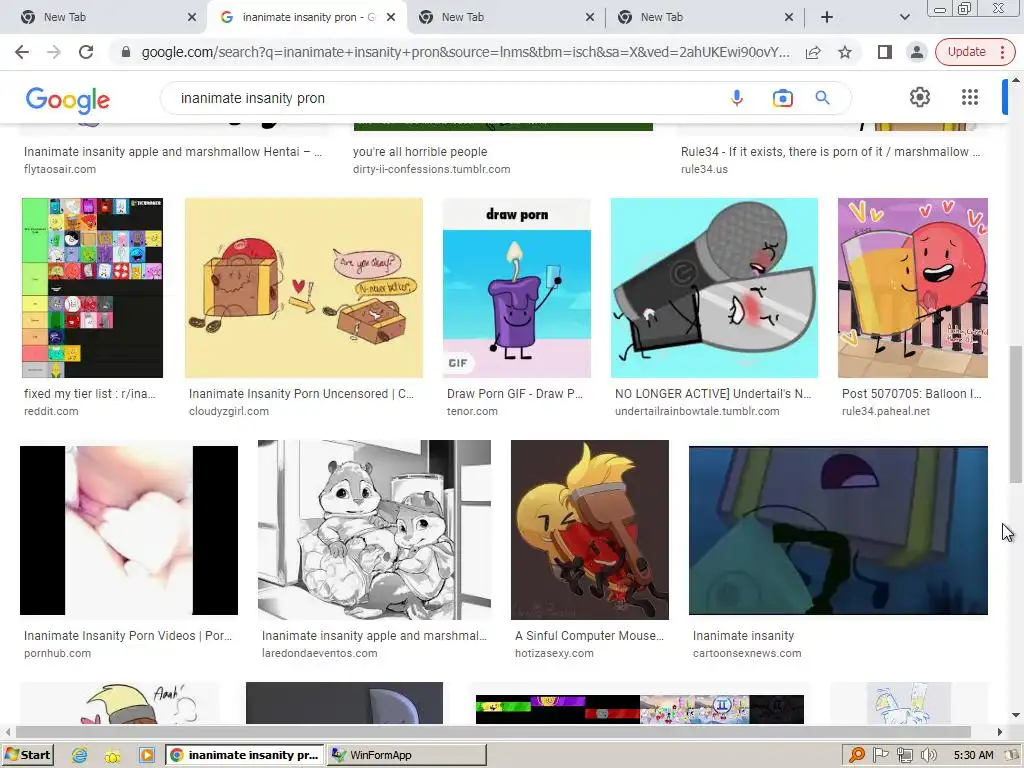Select the Chrome window taskbar button
The height and width of the screenshot is (768, 1024).
point(245,755)
